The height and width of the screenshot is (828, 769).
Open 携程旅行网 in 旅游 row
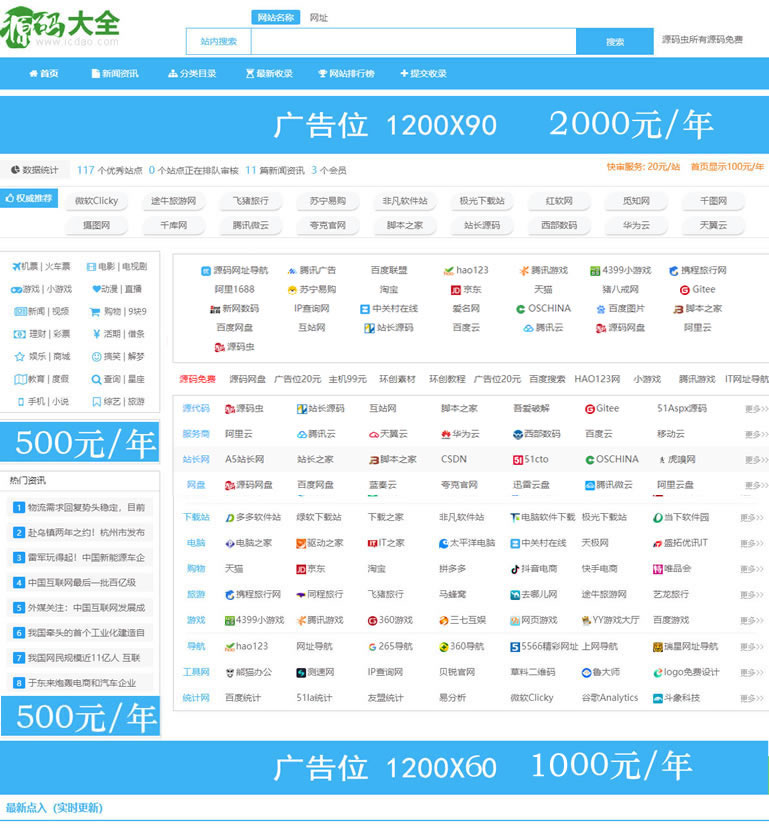(253, 595)
